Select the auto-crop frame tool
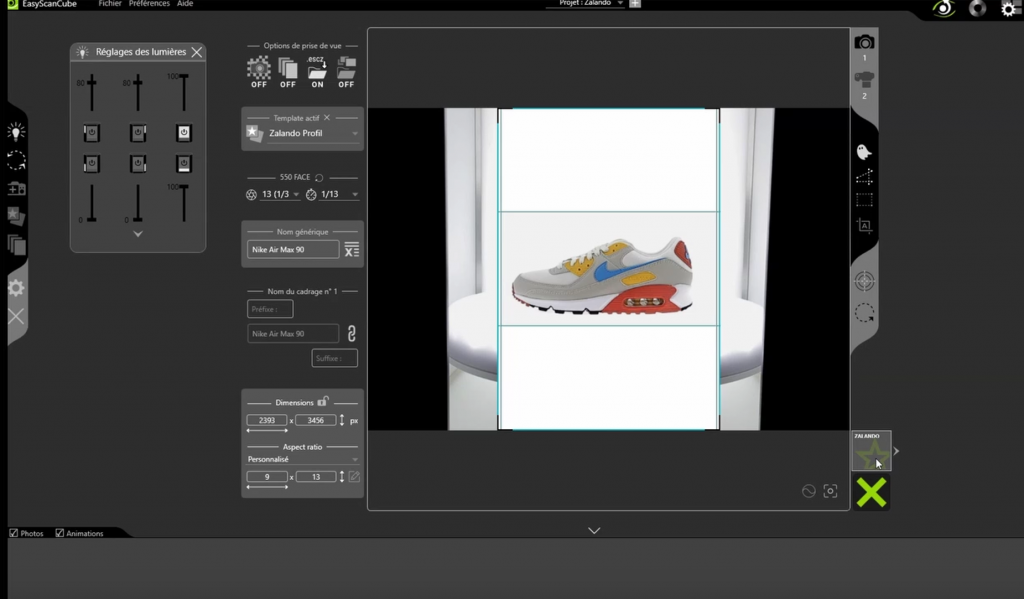 pos(864,226)
